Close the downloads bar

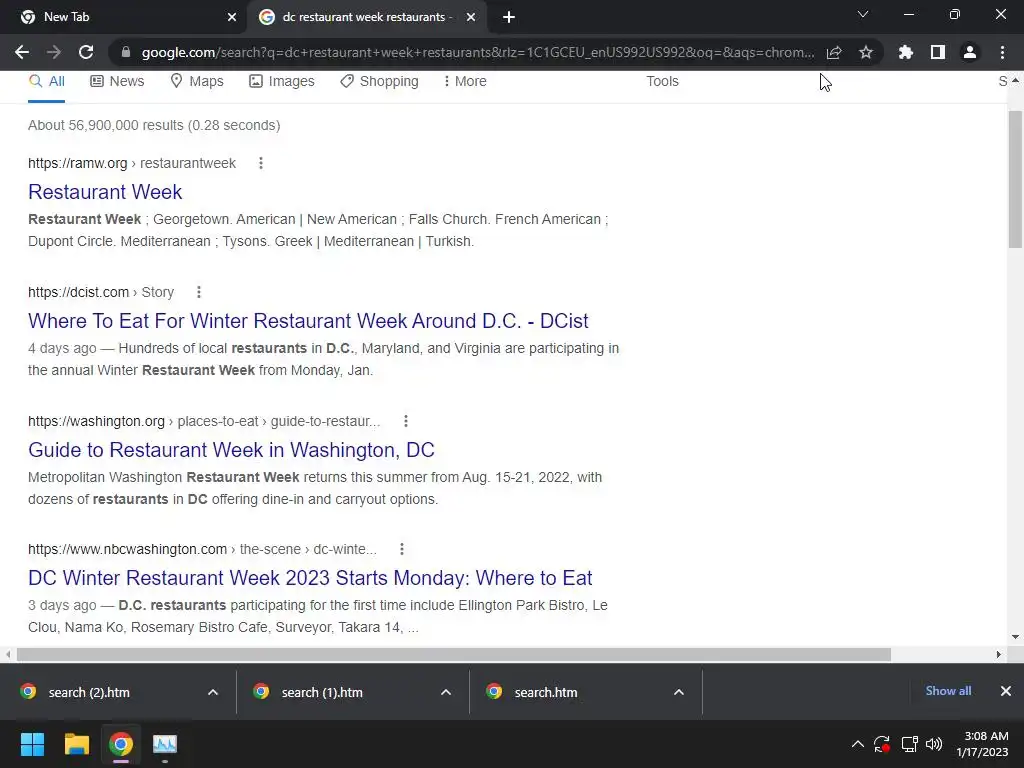pos(1006,691)
